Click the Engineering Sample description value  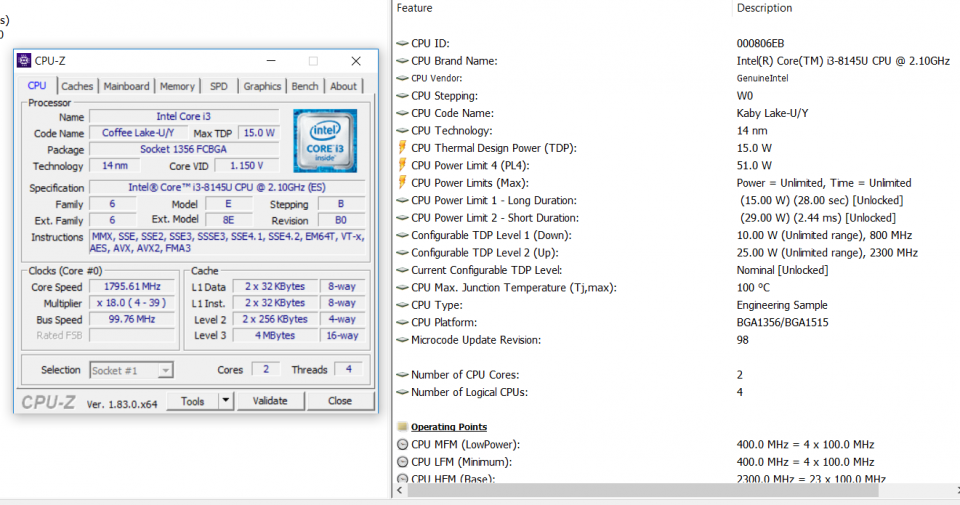(x=782, y=305)
